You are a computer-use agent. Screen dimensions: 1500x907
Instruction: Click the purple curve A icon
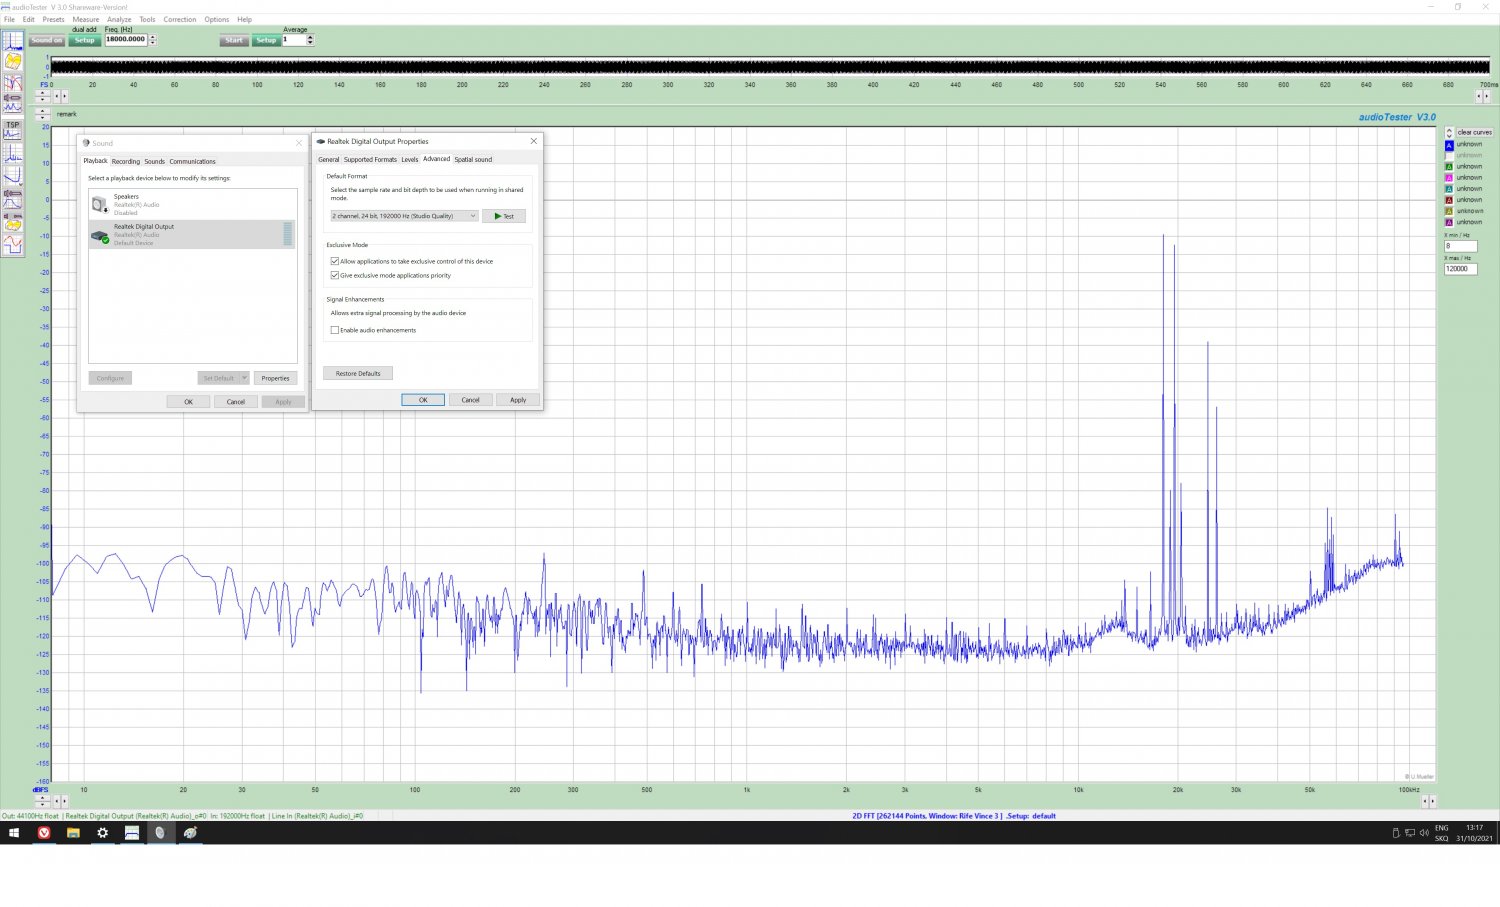[1449, 222]
